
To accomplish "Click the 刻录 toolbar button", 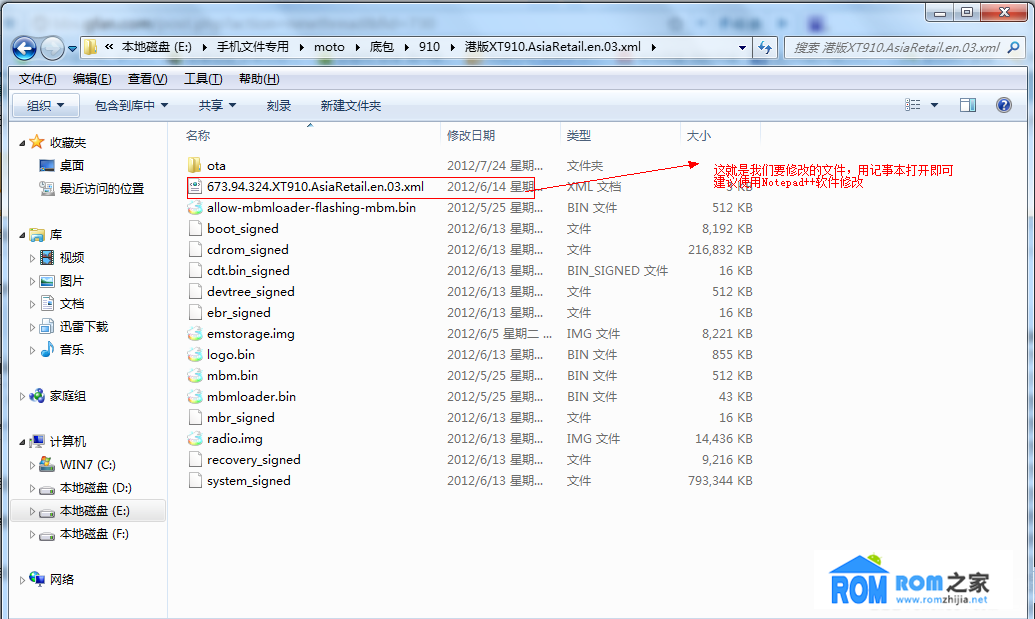I will click(x=279, y=106).
